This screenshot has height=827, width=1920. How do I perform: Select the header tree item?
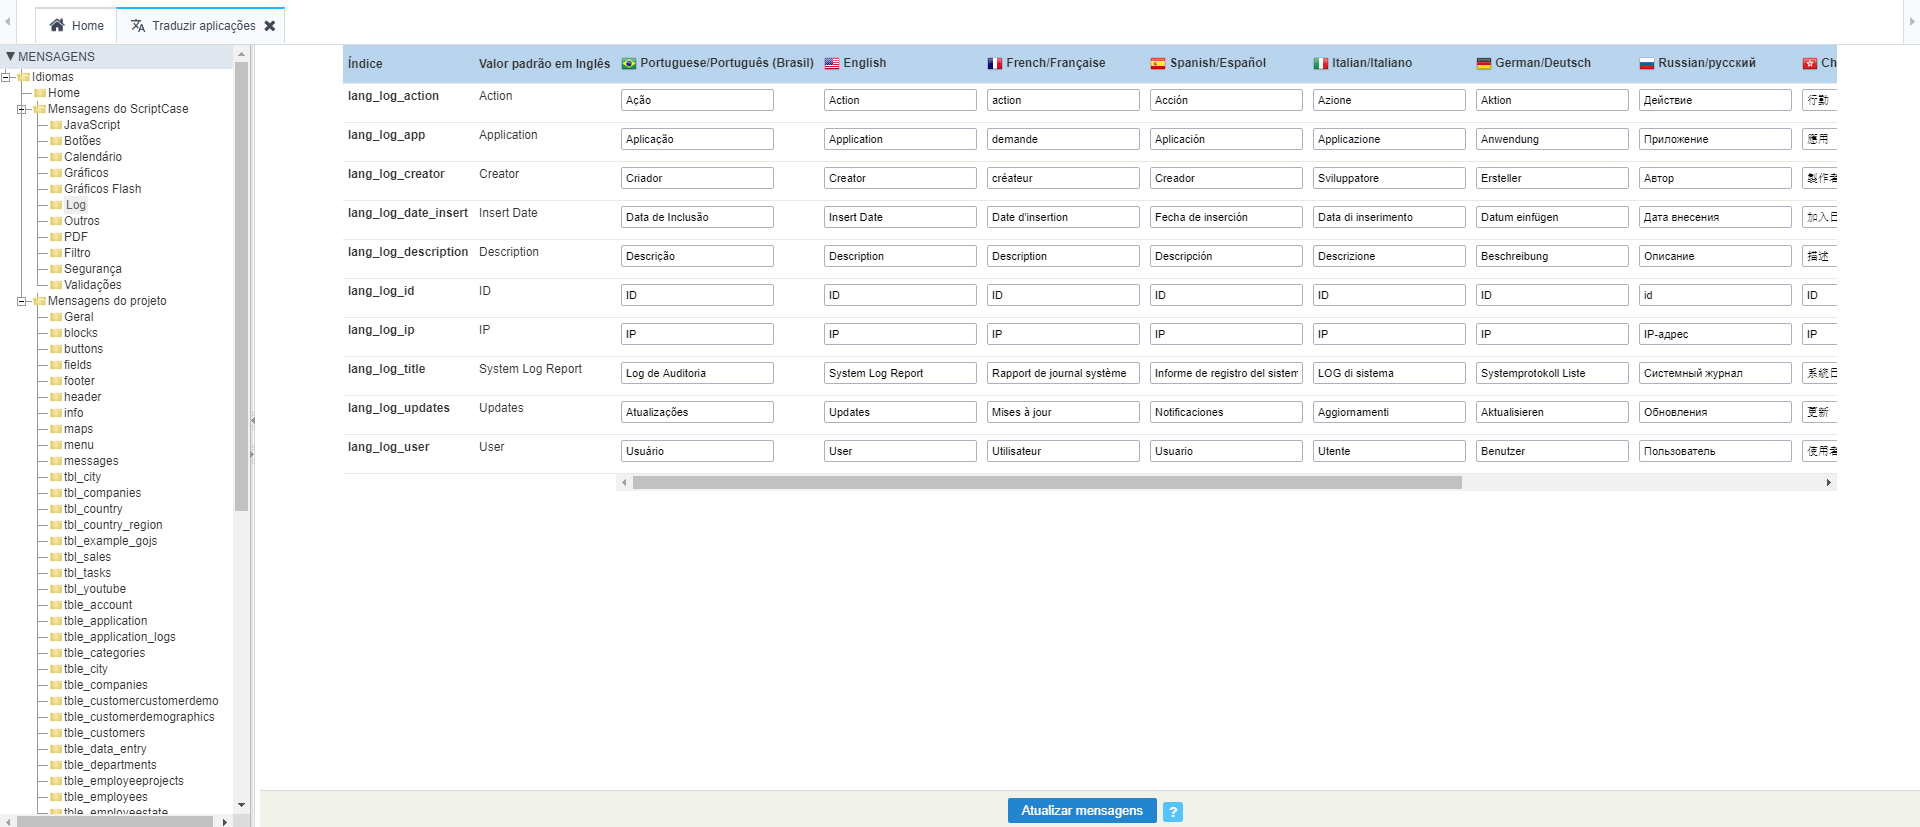(82, 397)
